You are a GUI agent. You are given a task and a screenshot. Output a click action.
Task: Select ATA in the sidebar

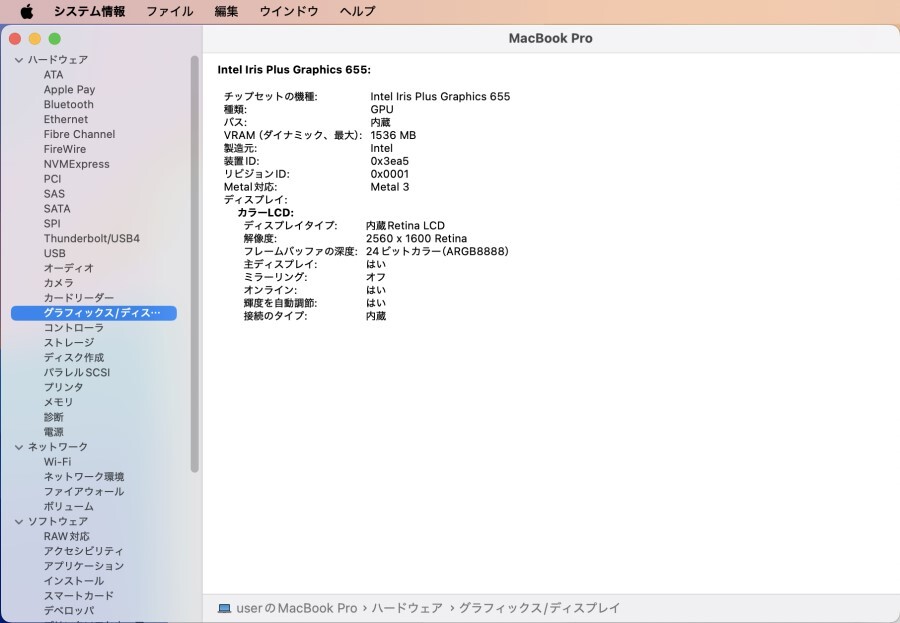(x=53, y=75)
